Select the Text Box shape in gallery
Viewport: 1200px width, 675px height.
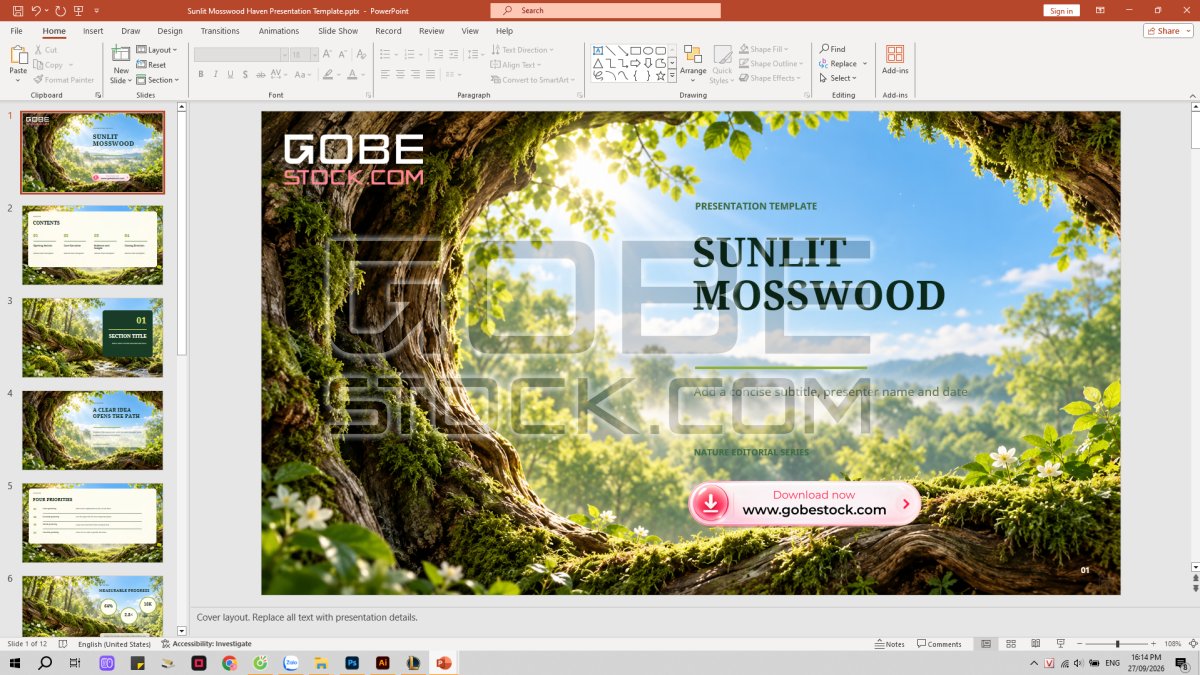pos(597,50)
